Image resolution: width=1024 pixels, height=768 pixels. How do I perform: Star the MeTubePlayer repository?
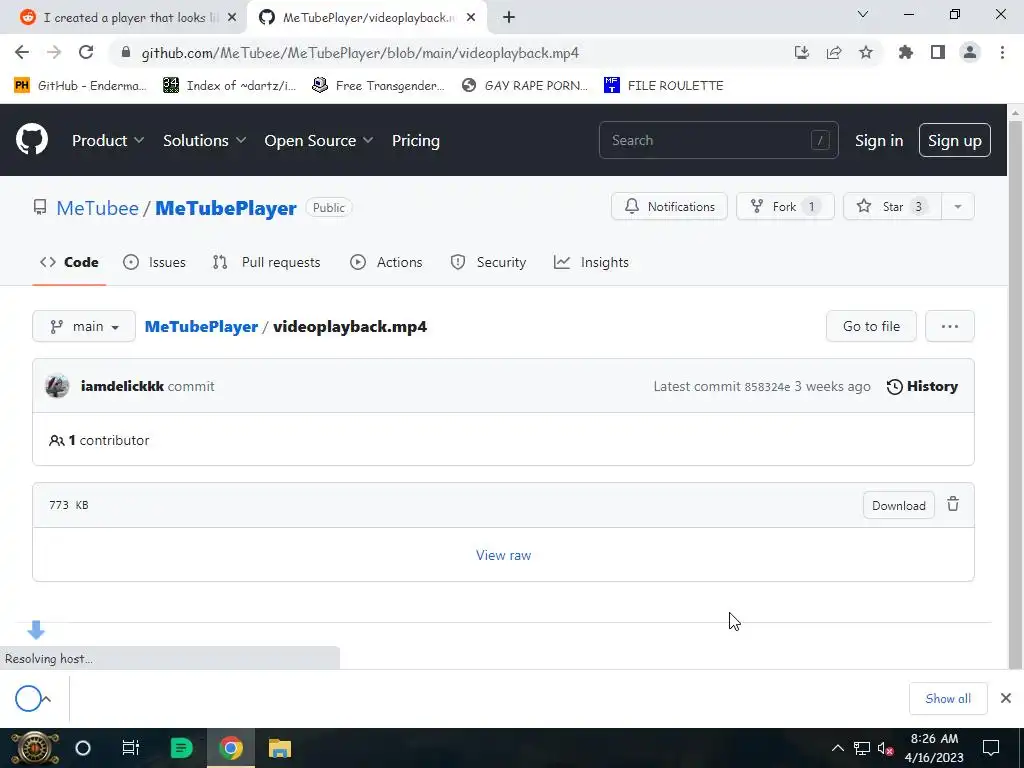[x=893, y=206]
